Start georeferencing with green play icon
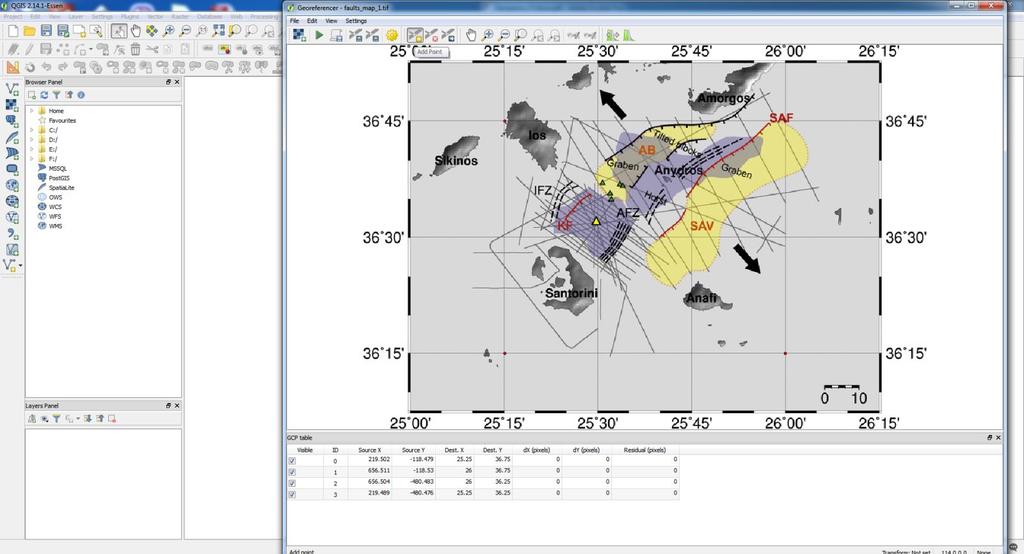 pyautogui.click(x=319, y=35)
